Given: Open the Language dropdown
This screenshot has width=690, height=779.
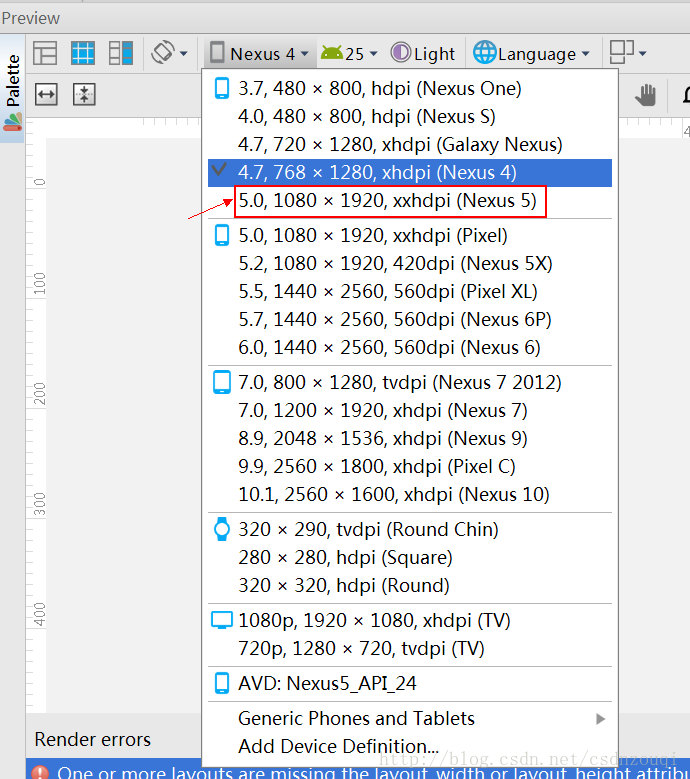Looking at the screenshot, I should pyautogui.click(x=531, y=53).
